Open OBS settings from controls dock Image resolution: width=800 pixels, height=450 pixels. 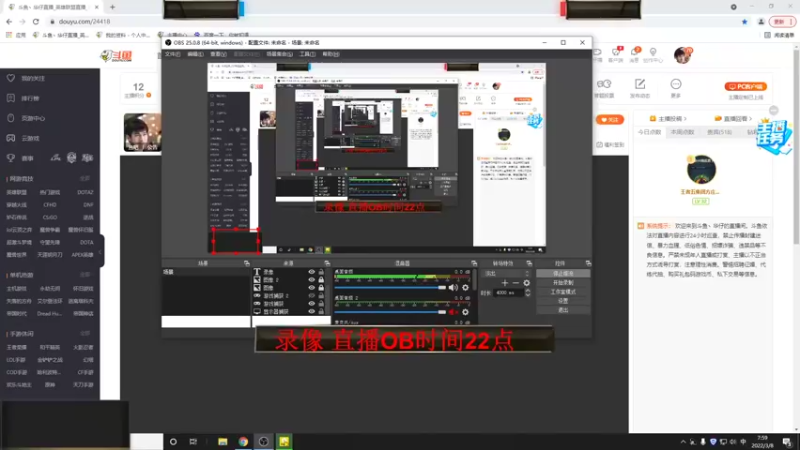[563, 301]
